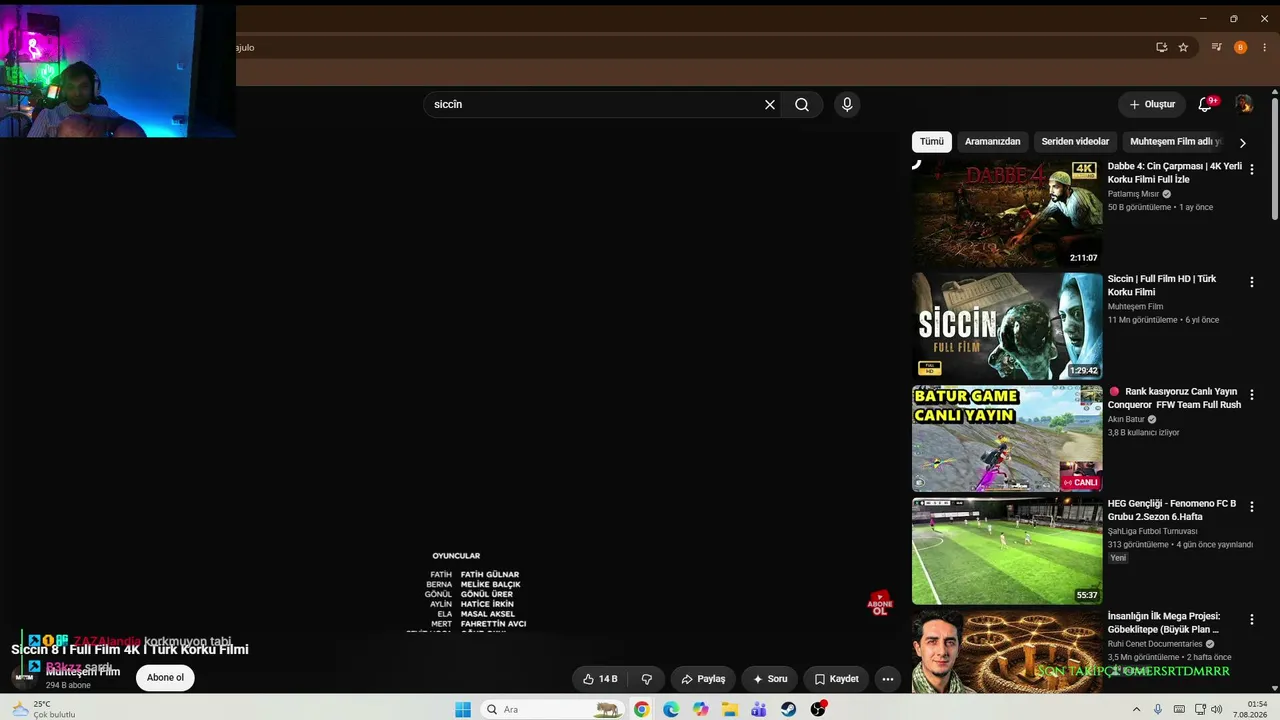Open the weather widget on taskbar

point(45,709)
